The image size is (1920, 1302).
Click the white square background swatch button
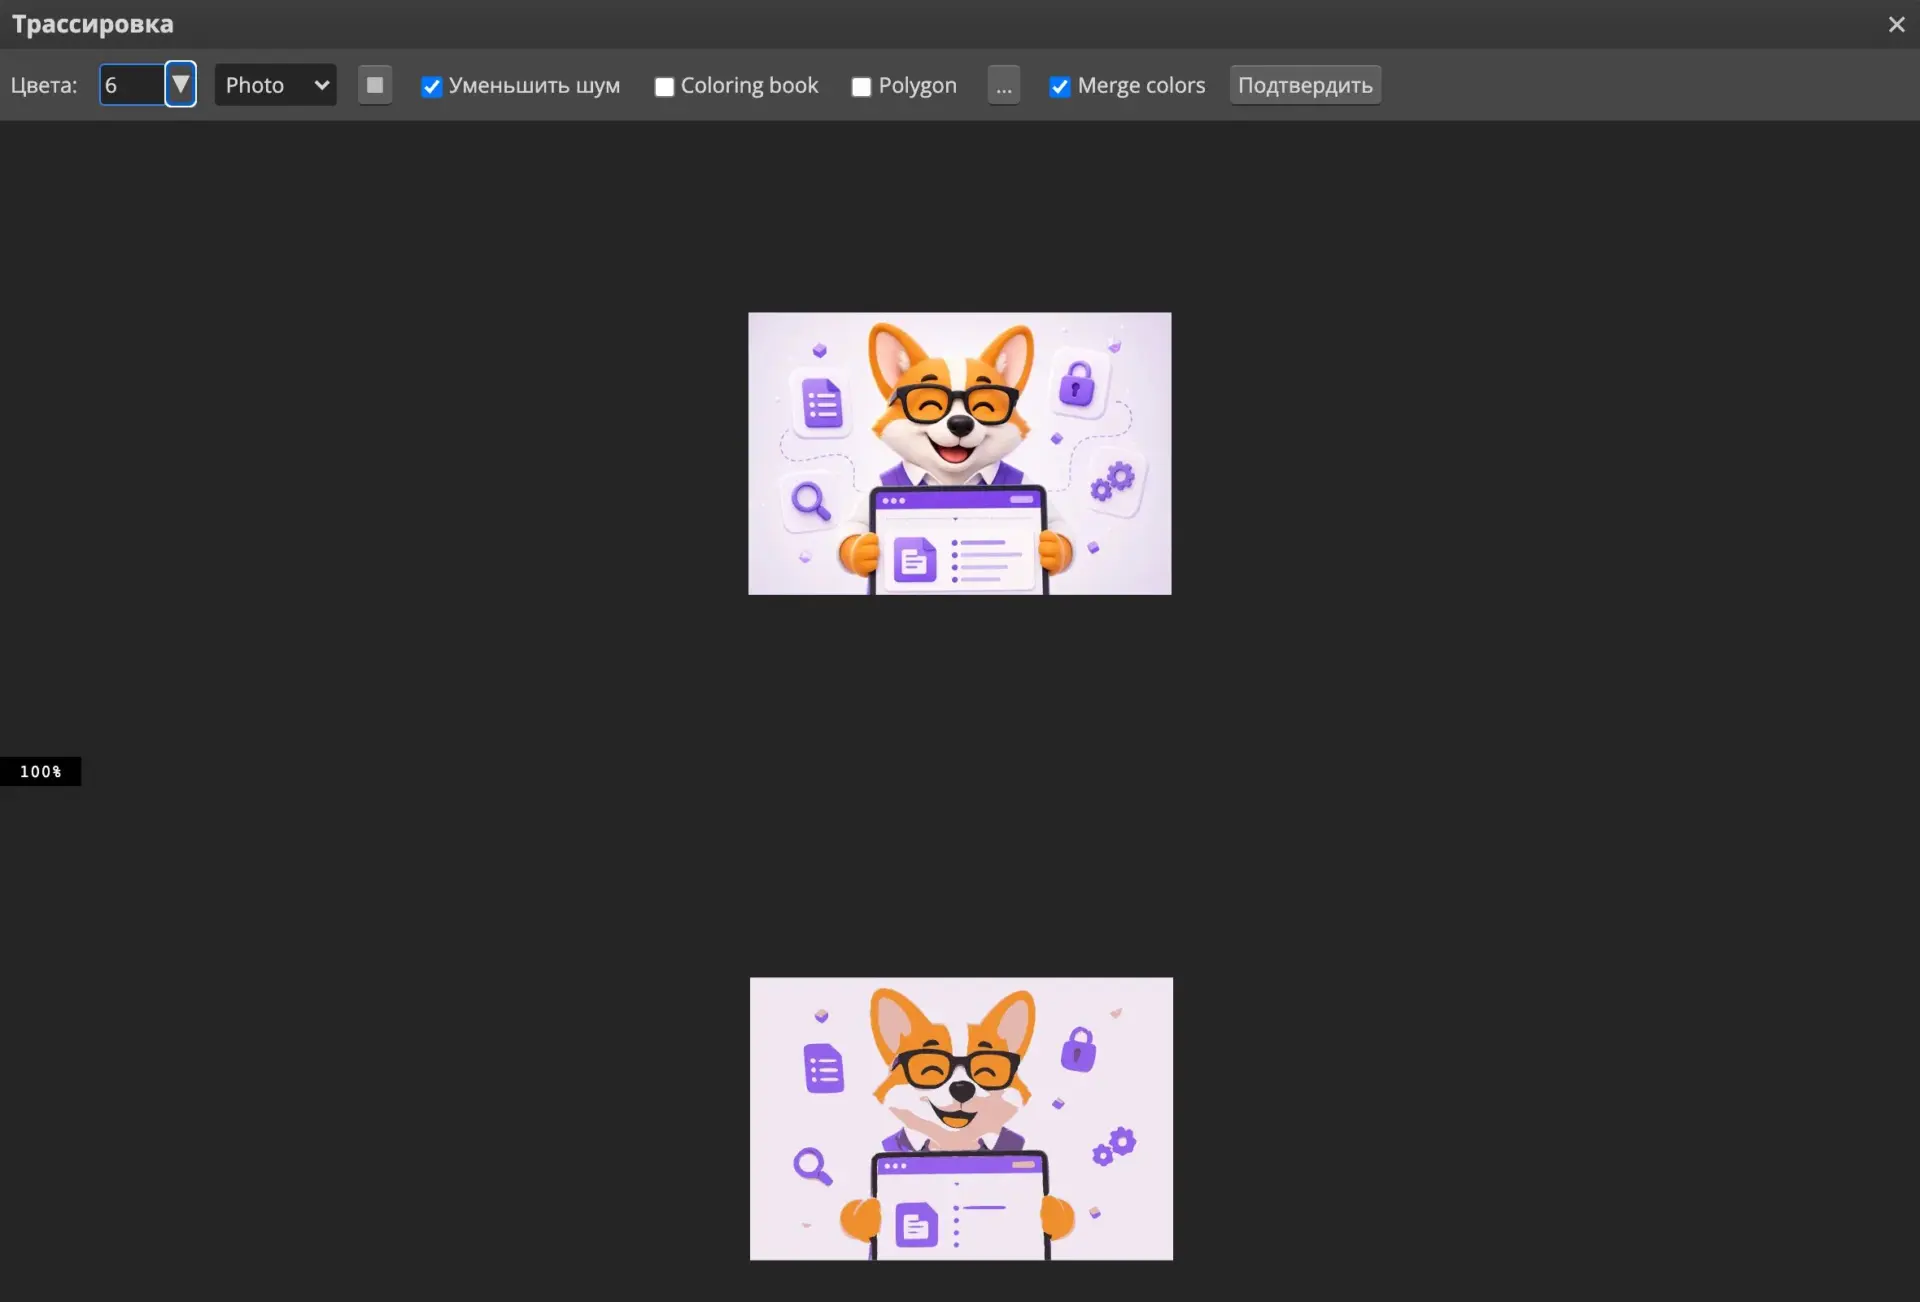tap(375, 85)
